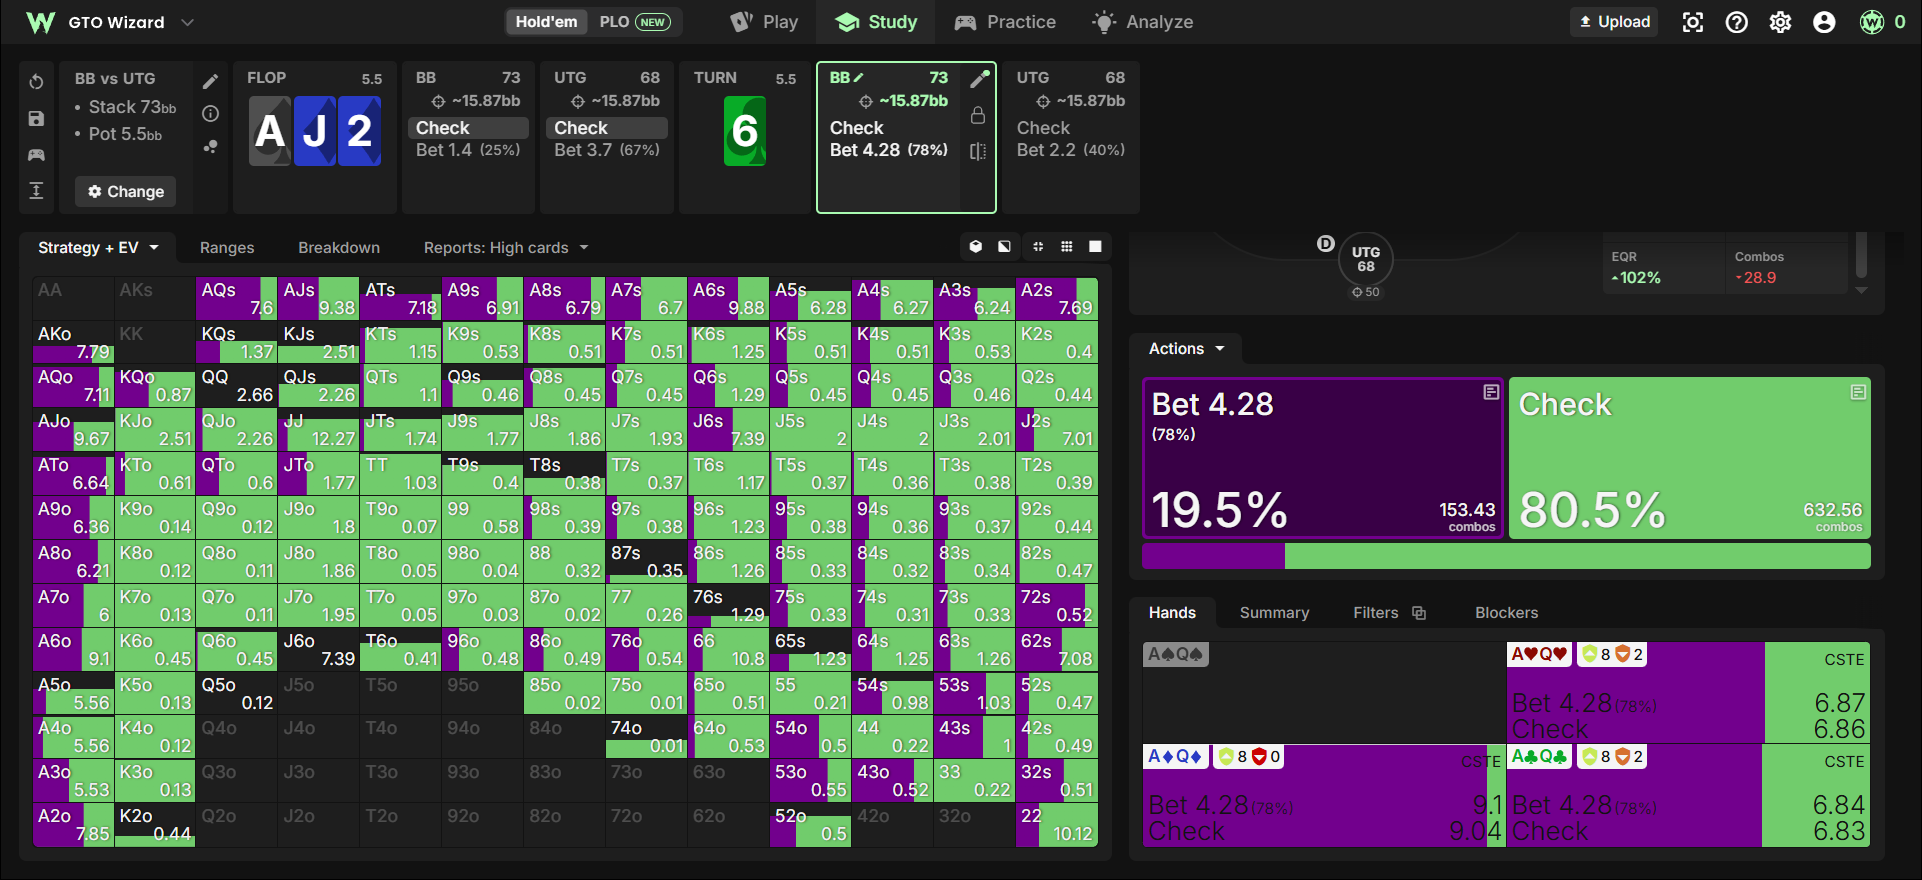Open the Analyze tab

pos(1143,22)
